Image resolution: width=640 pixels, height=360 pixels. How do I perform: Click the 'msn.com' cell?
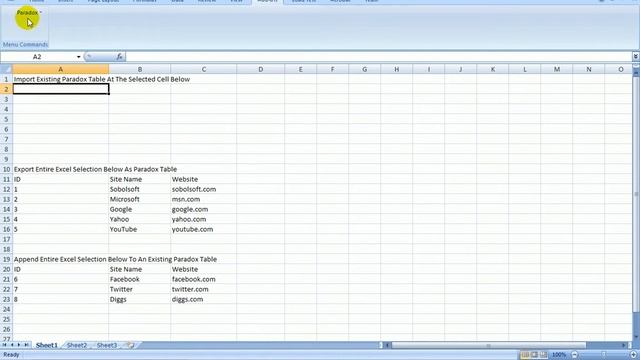(204, 199)
